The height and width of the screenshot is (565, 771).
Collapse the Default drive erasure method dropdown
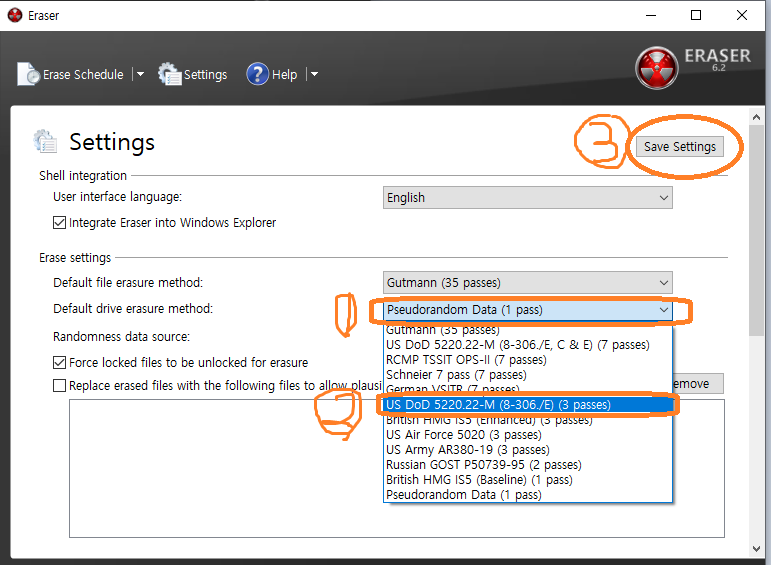(528, 310)
